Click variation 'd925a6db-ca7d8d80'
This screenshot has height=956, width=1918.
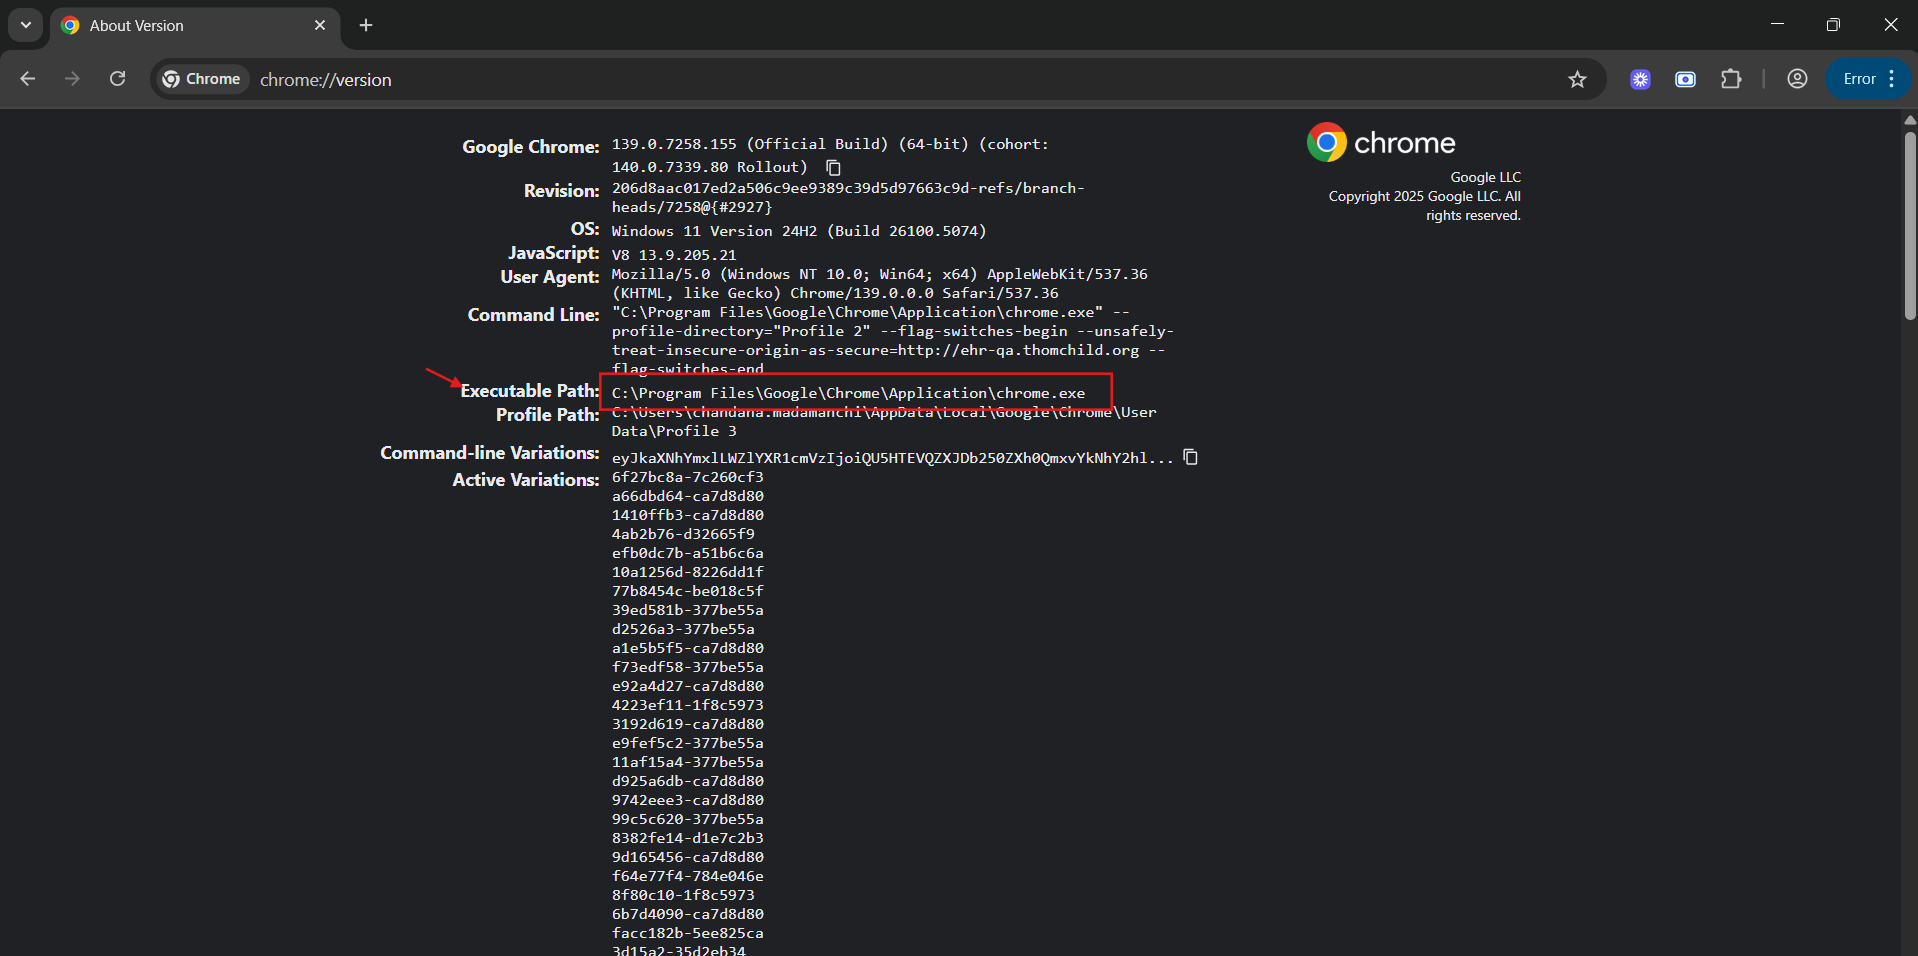(x=688, y=781)
